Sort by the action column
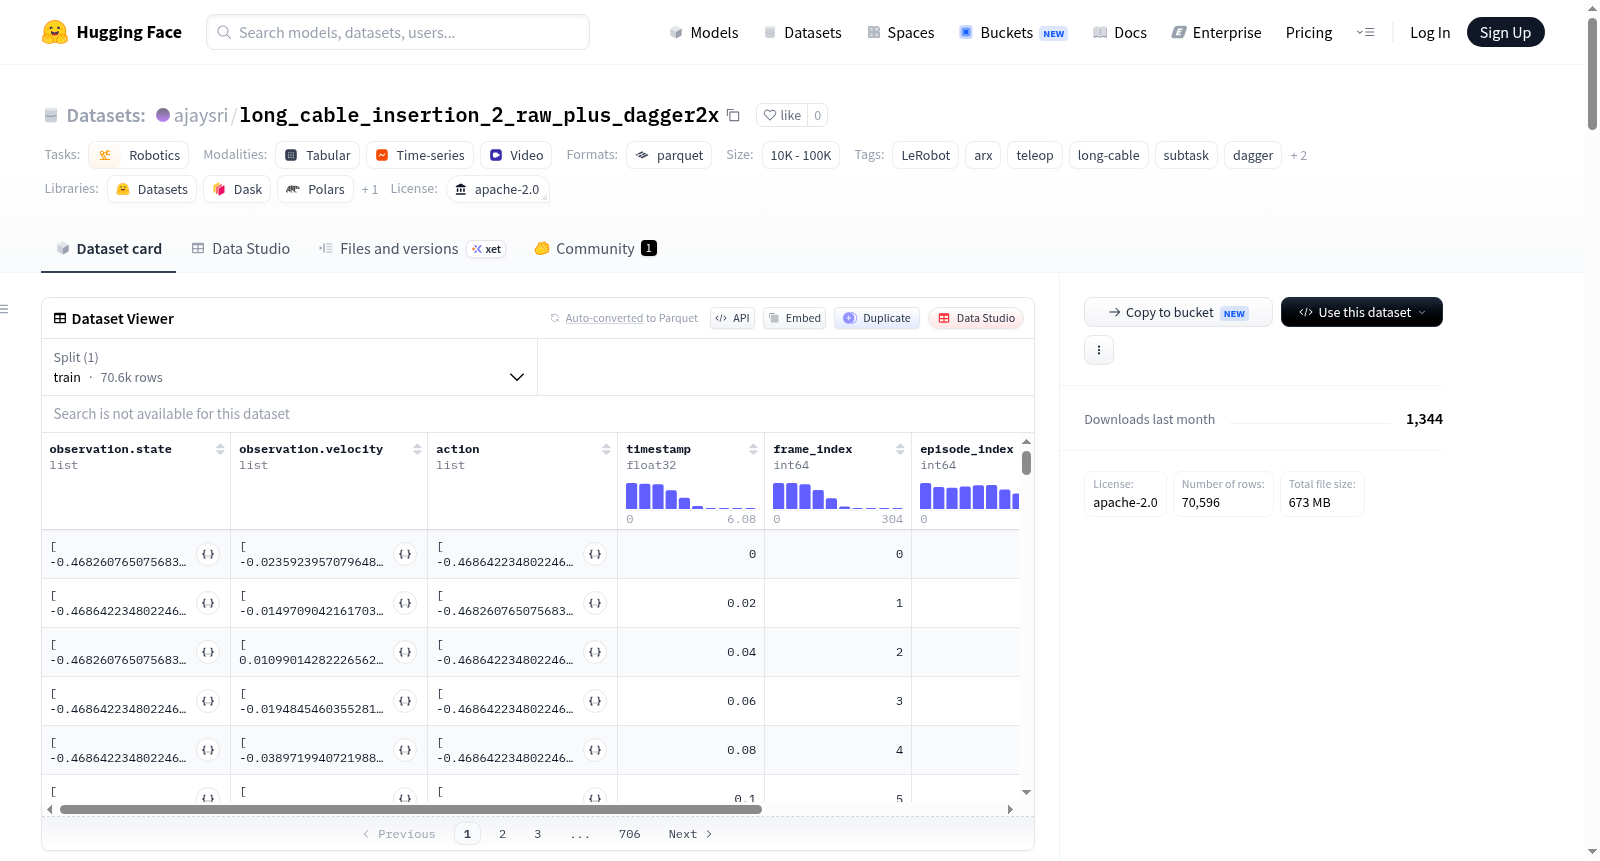This screenshot has width=1600, height=861. pos(606,450)
